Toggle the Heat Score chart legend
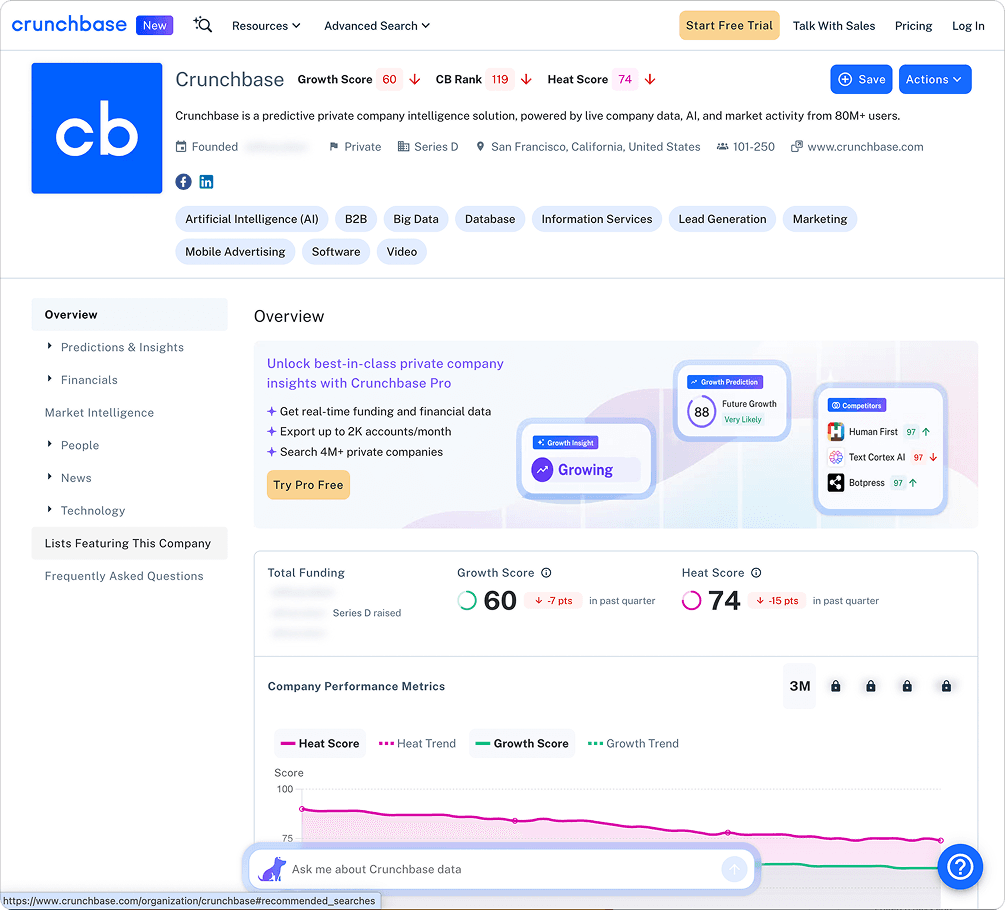1005x910 pixels. tap(320, 743)
